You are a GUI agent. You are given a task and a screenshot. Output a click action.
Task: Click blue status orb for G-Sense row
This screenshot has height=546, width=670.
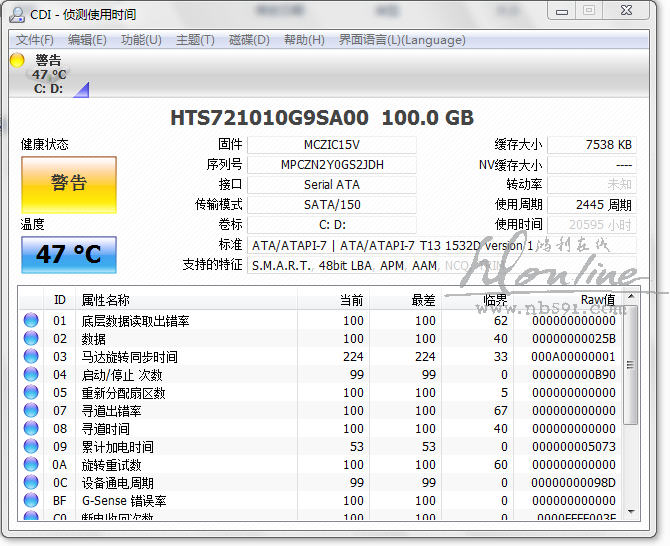[x=31, y=501]
